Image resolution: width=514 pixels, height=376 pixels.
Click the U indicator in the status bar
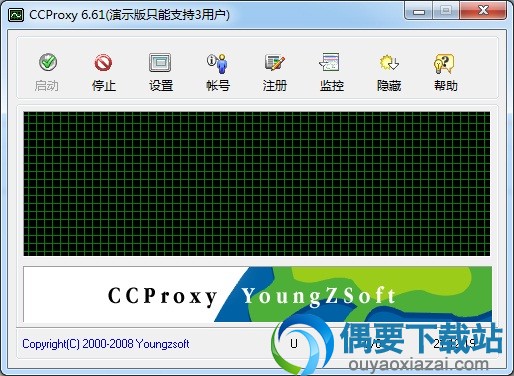[x=294, y=344]
